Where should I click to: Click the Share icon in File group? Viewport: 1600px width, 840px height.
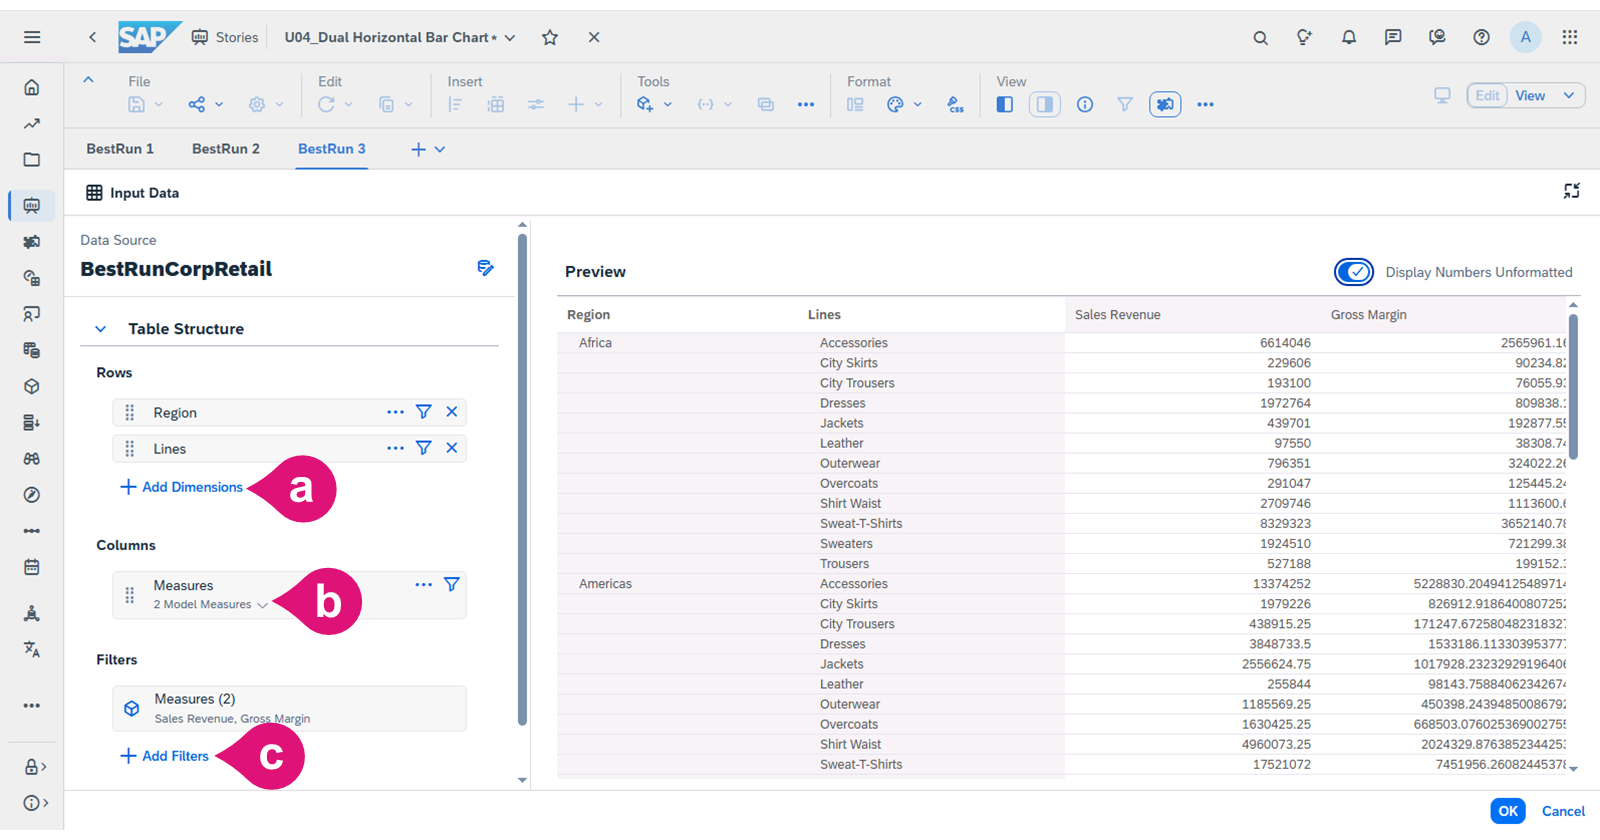197,104
